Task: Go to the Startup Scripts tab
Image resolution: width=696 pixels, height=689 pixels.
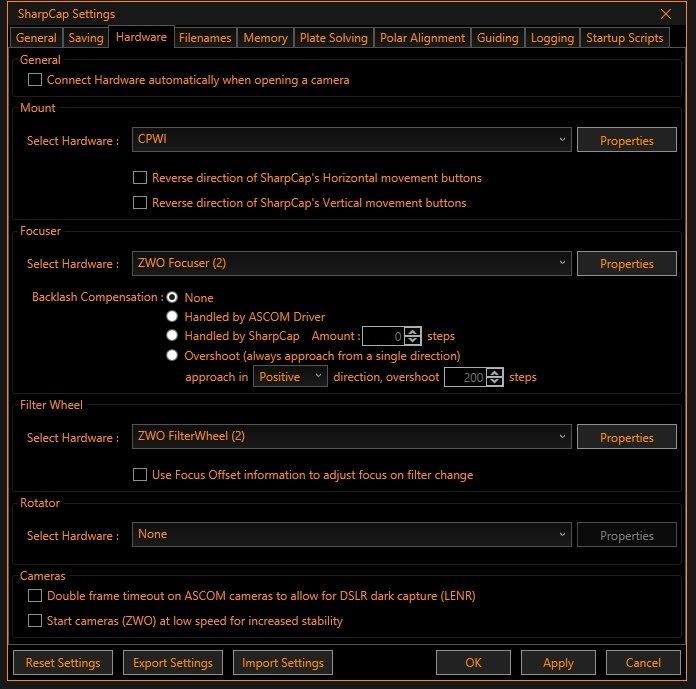Action: click(x=624, y=38)
